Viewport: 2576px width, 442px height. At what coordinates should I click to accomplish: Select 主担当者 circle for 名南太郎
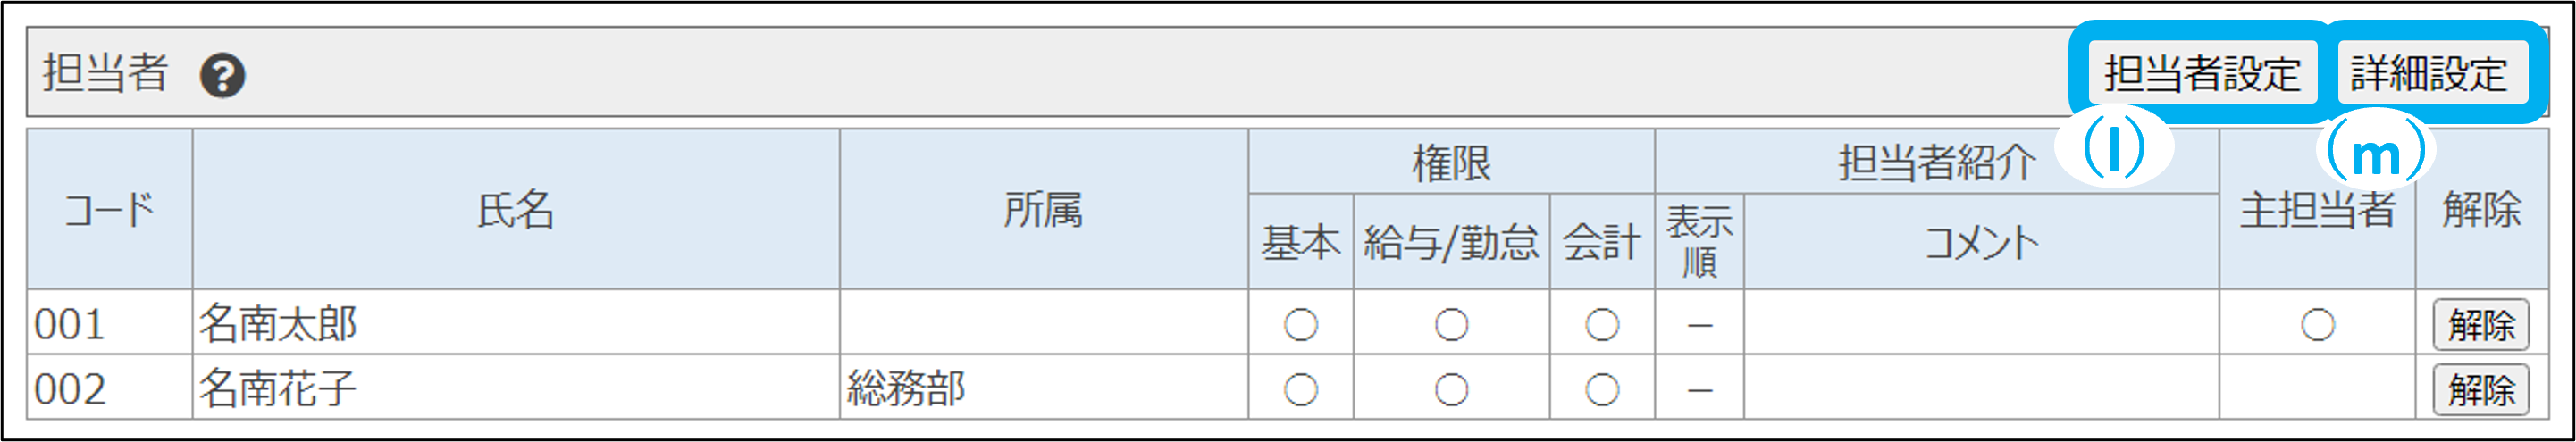[x=2317, y=325]
